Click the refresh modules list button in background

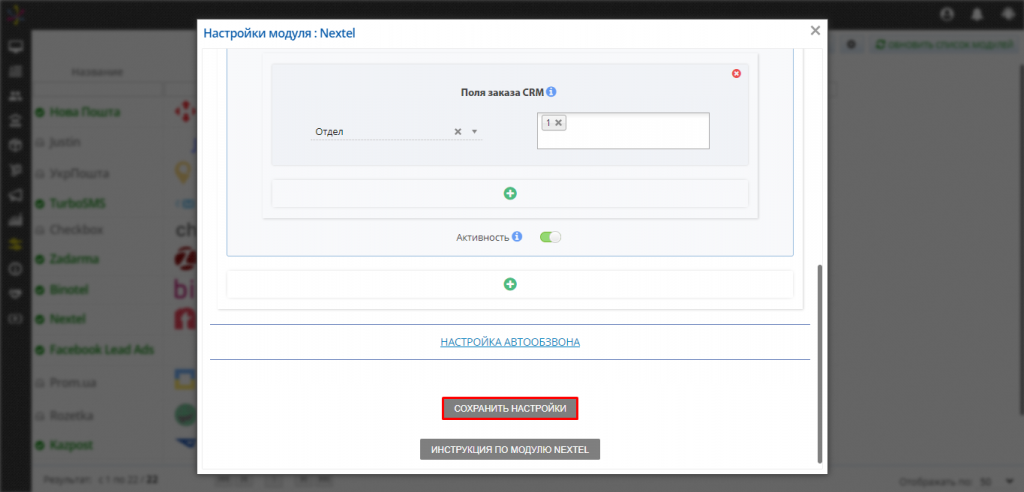point(944,44)
